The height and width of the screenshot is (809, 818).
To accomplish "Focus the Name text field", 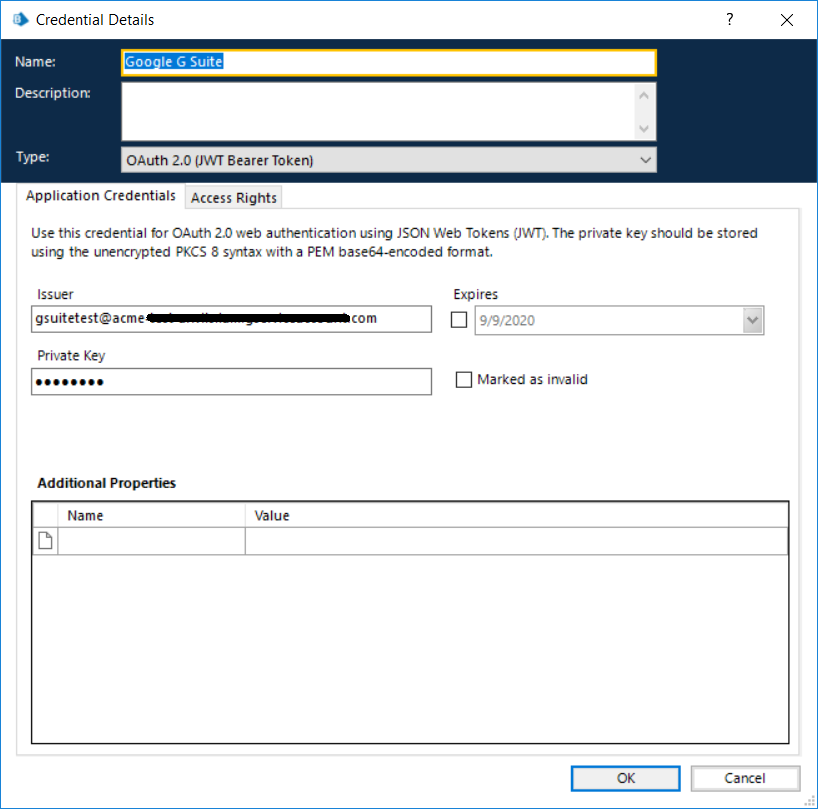I will [388, 62].
